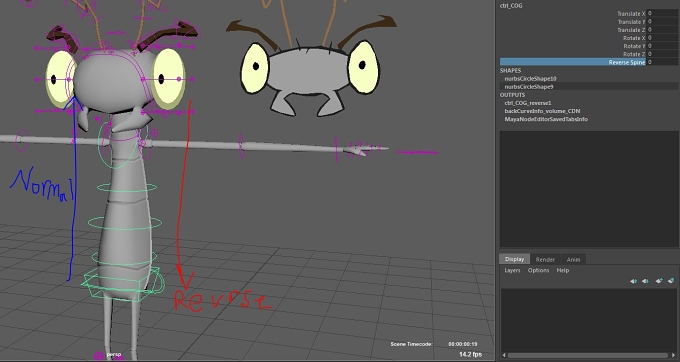The height and width of the screenshot is (362, 680).
Task: Select the Reverse Spine attribute label
Action: click(627, 62)
